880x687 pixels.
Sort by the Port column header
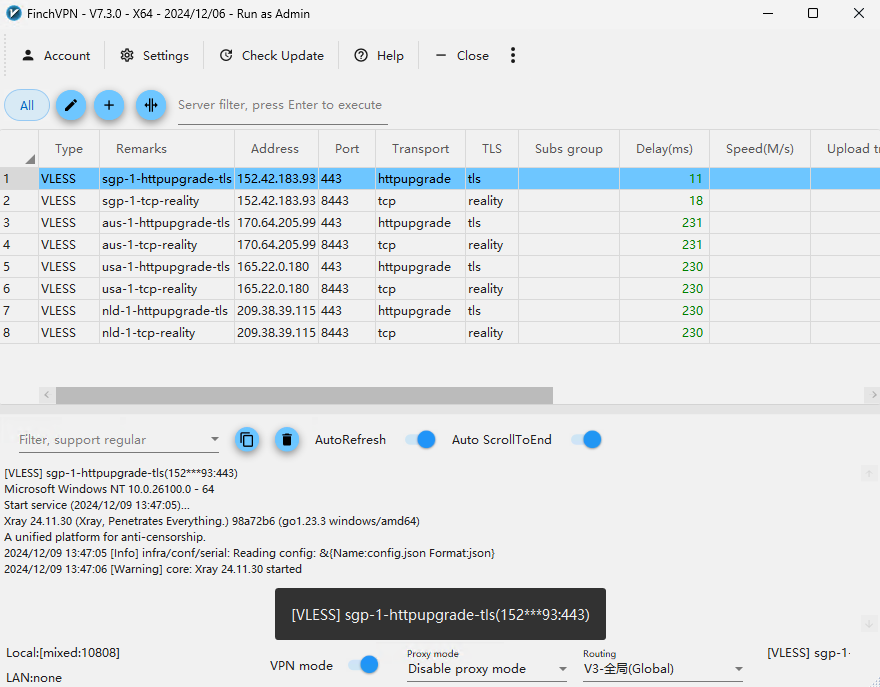[x=347, y=149]
